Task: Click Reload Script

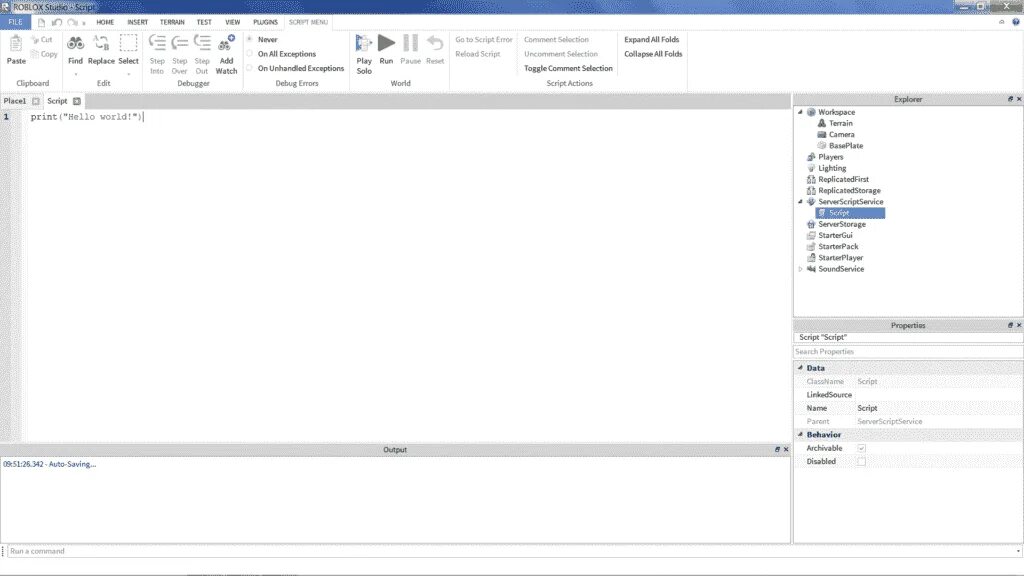Action: [x=477, y=54]
